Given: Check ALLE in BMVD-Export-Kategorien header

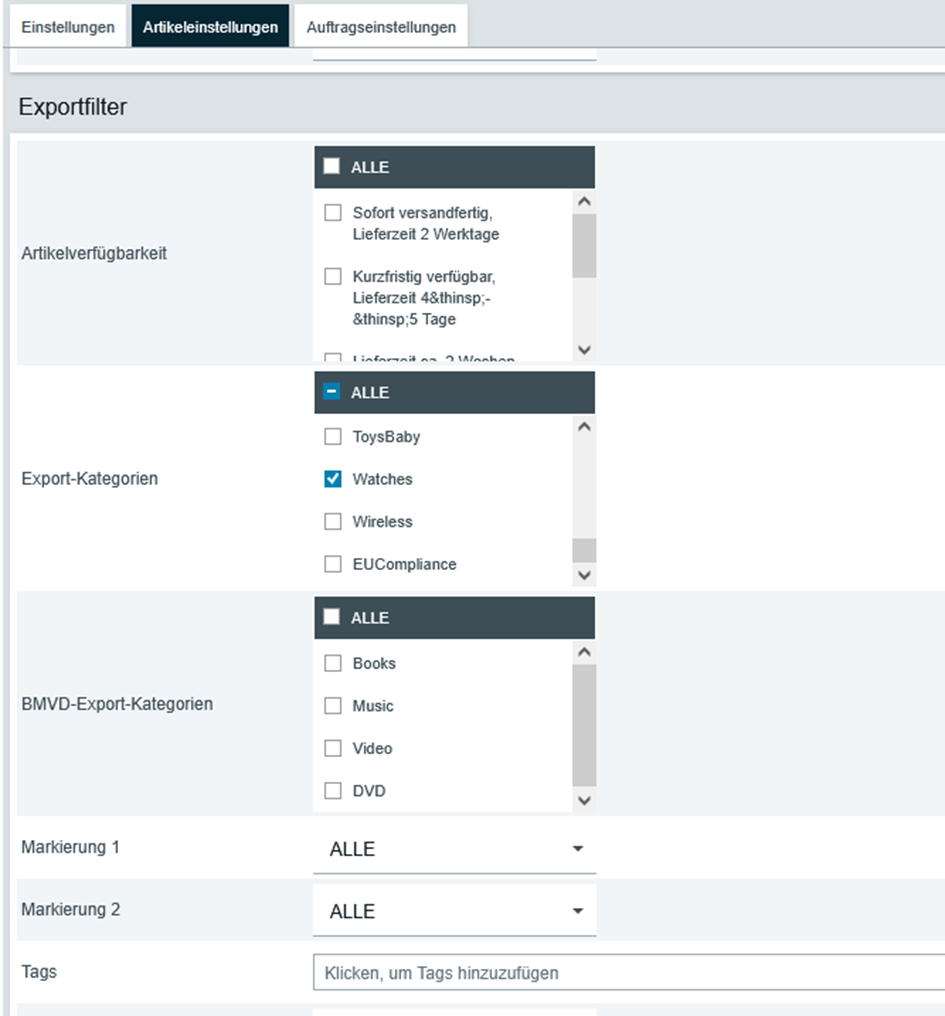Looking at the screenshot, I should click(x=332, y=618).
